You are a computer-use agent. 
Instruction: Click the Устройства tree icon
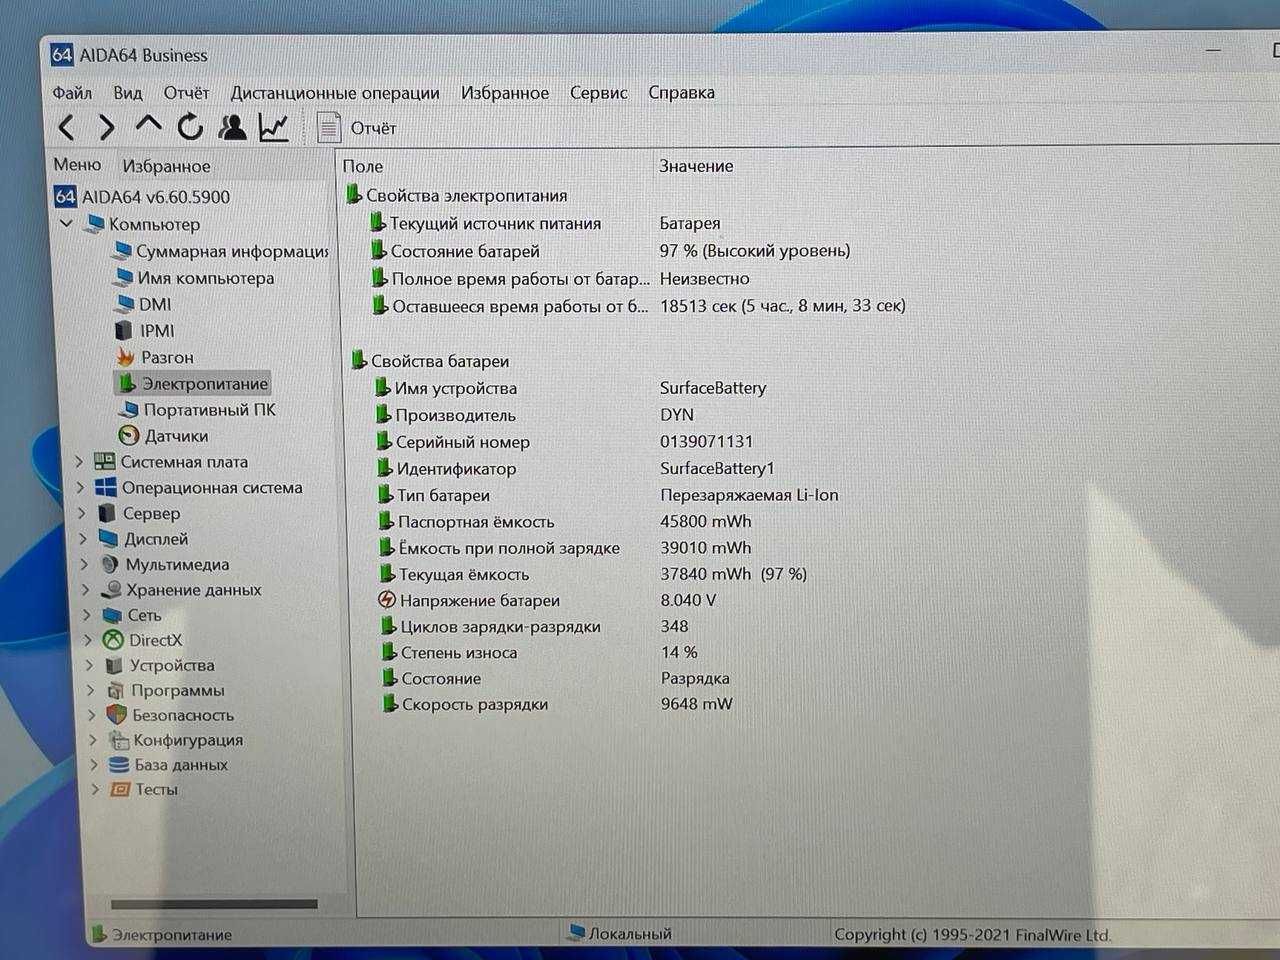pos(115,665)
